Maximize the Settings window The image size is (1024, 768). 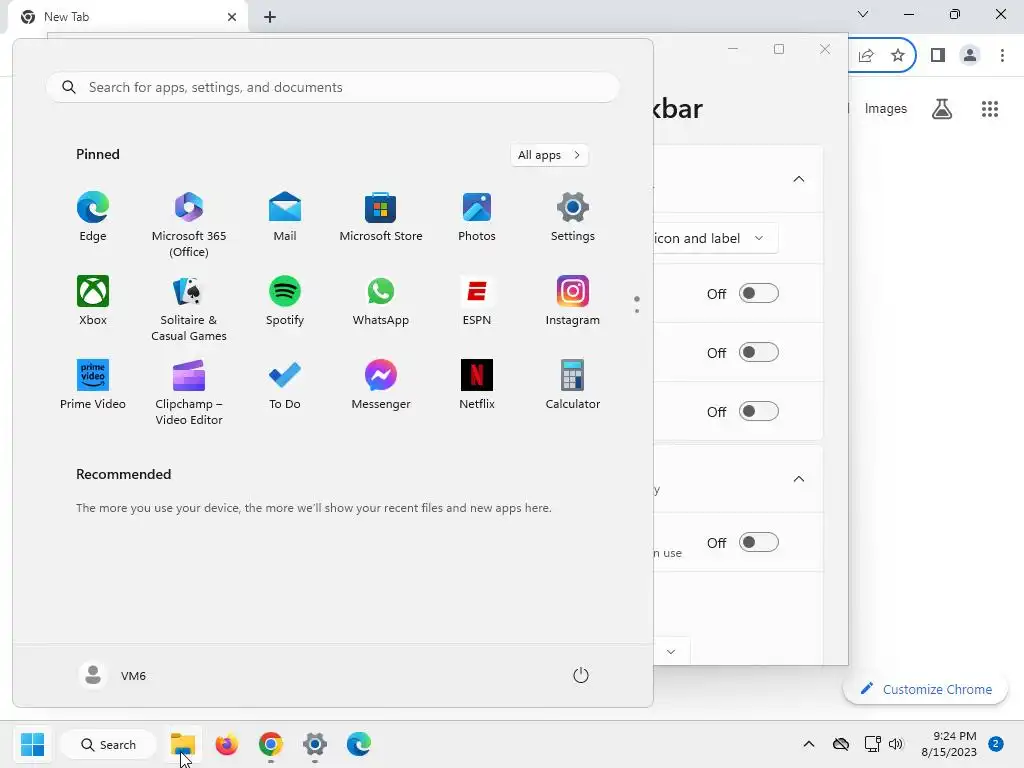778,49
